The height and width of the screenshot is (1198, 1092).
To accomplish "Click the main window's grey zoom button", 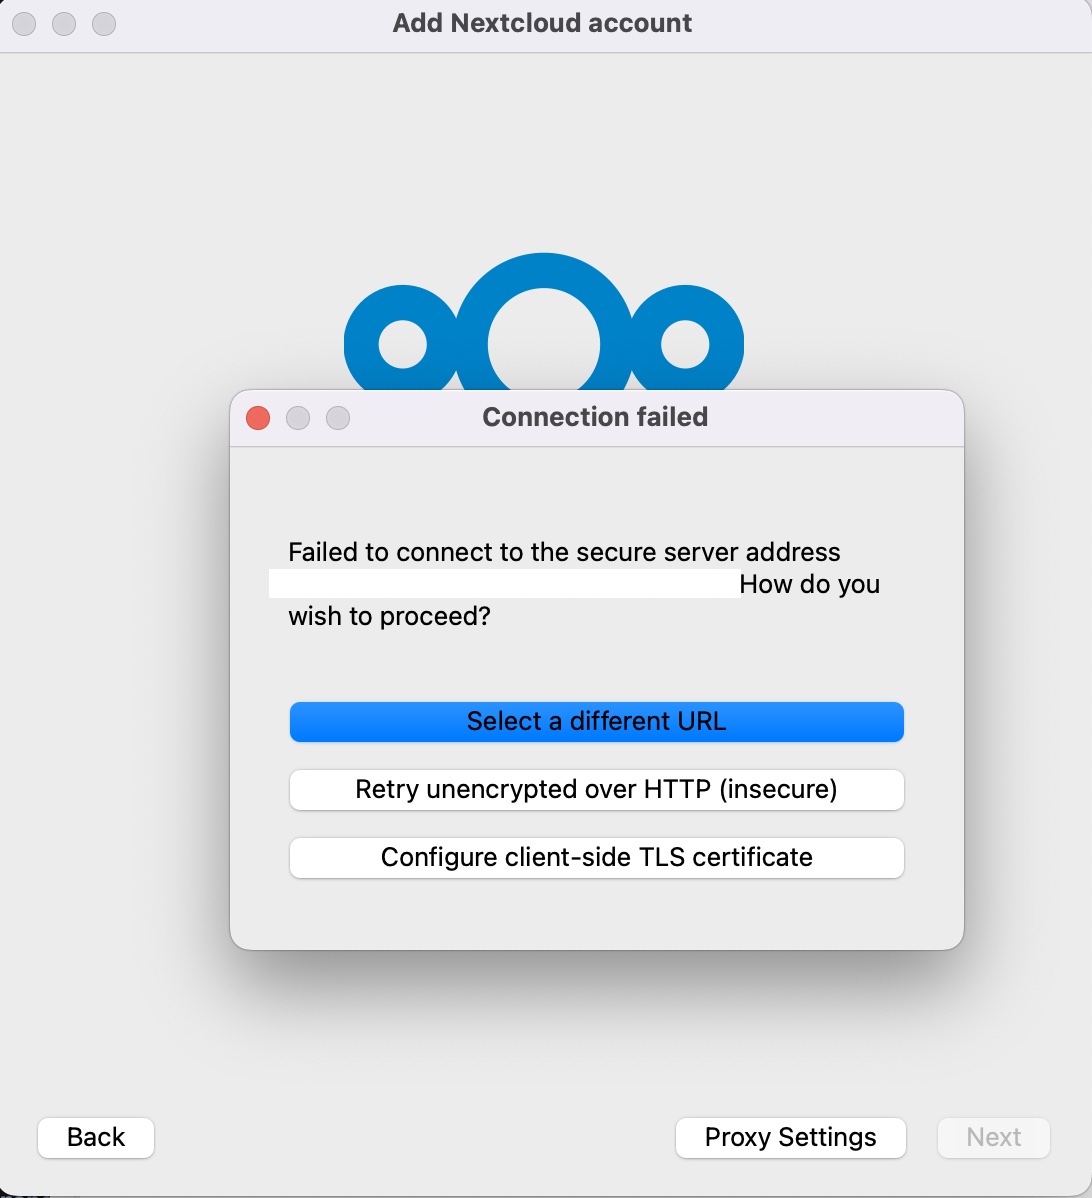I will pos(104,24).
